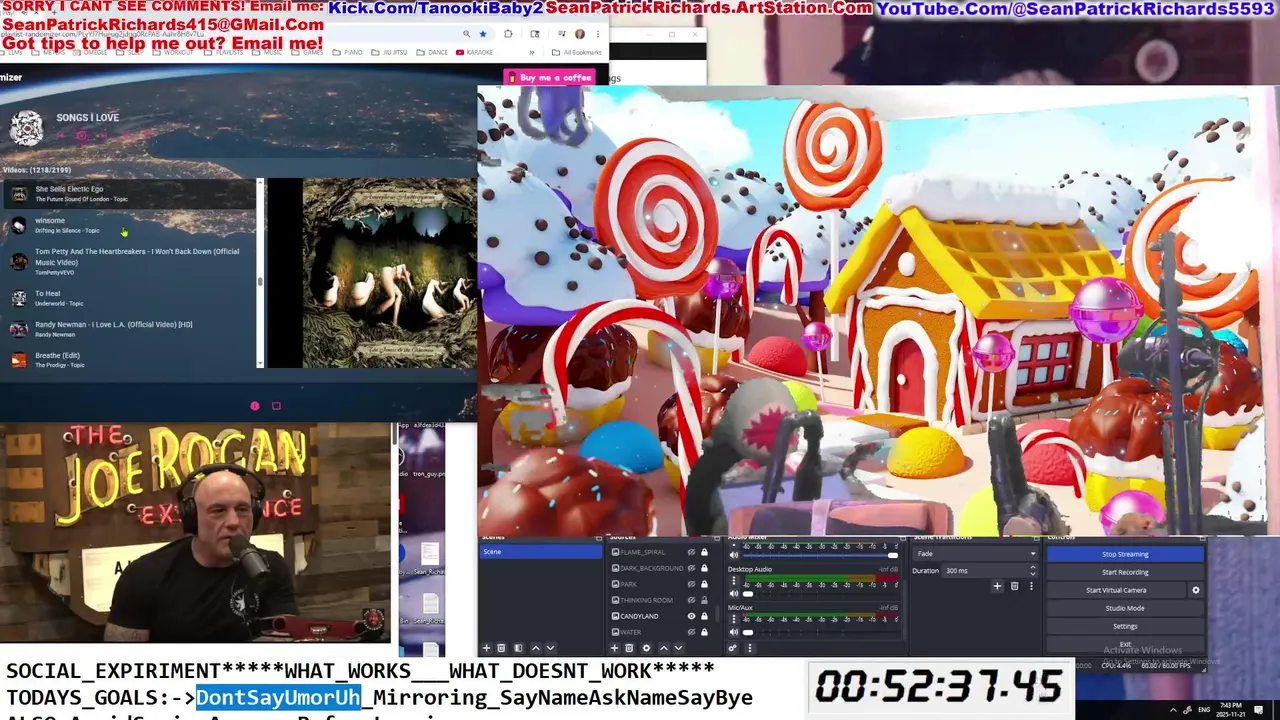Open transition properties dots menu
This screenshot has width=1280, height=720.
(x=1031, y=586)
